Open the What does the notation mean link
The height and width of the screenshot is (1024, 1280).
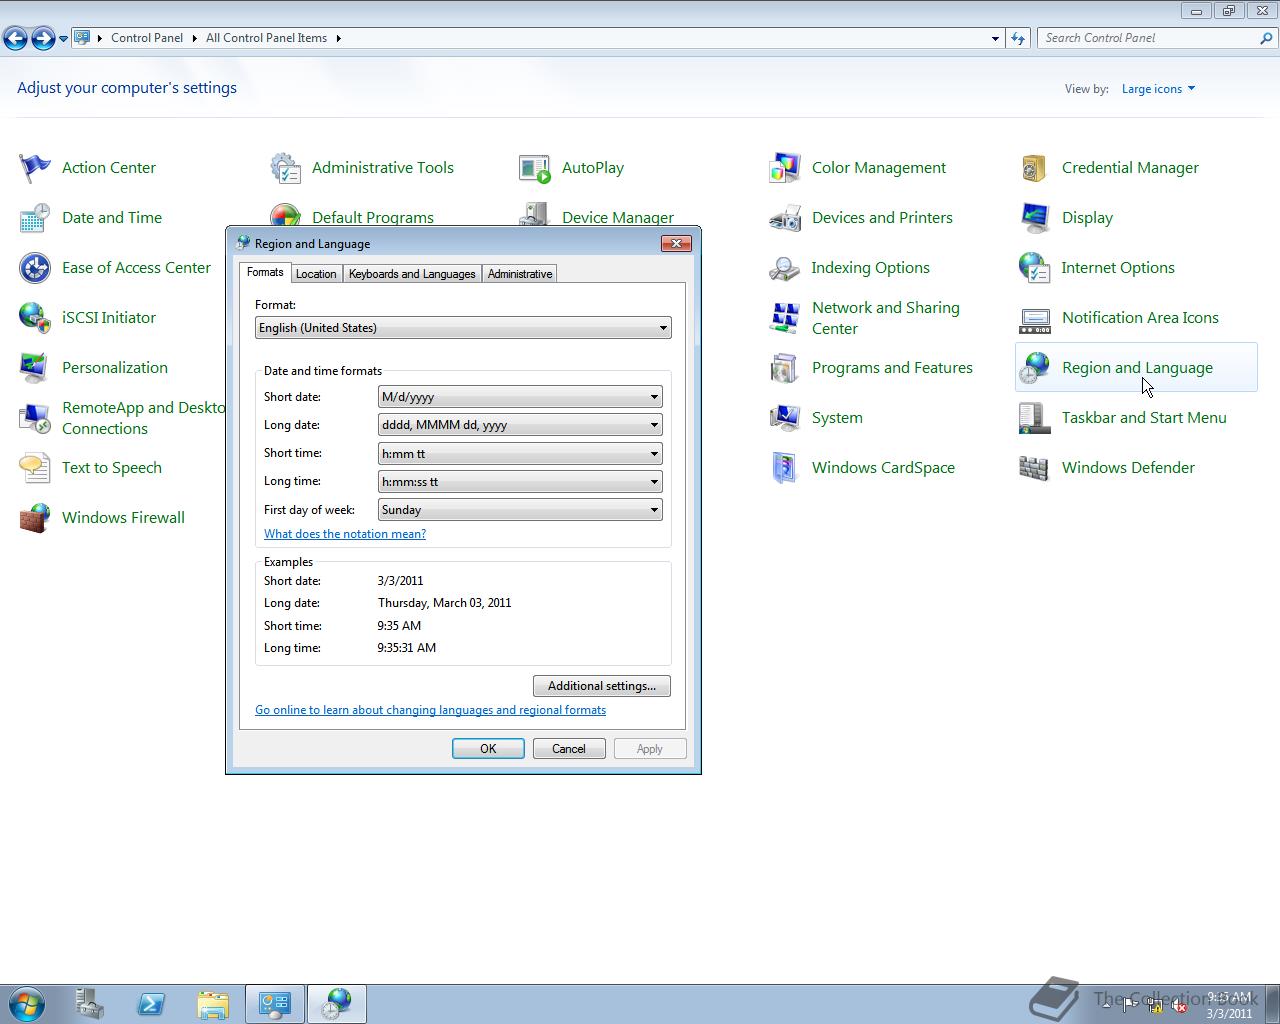coord(345,534)
